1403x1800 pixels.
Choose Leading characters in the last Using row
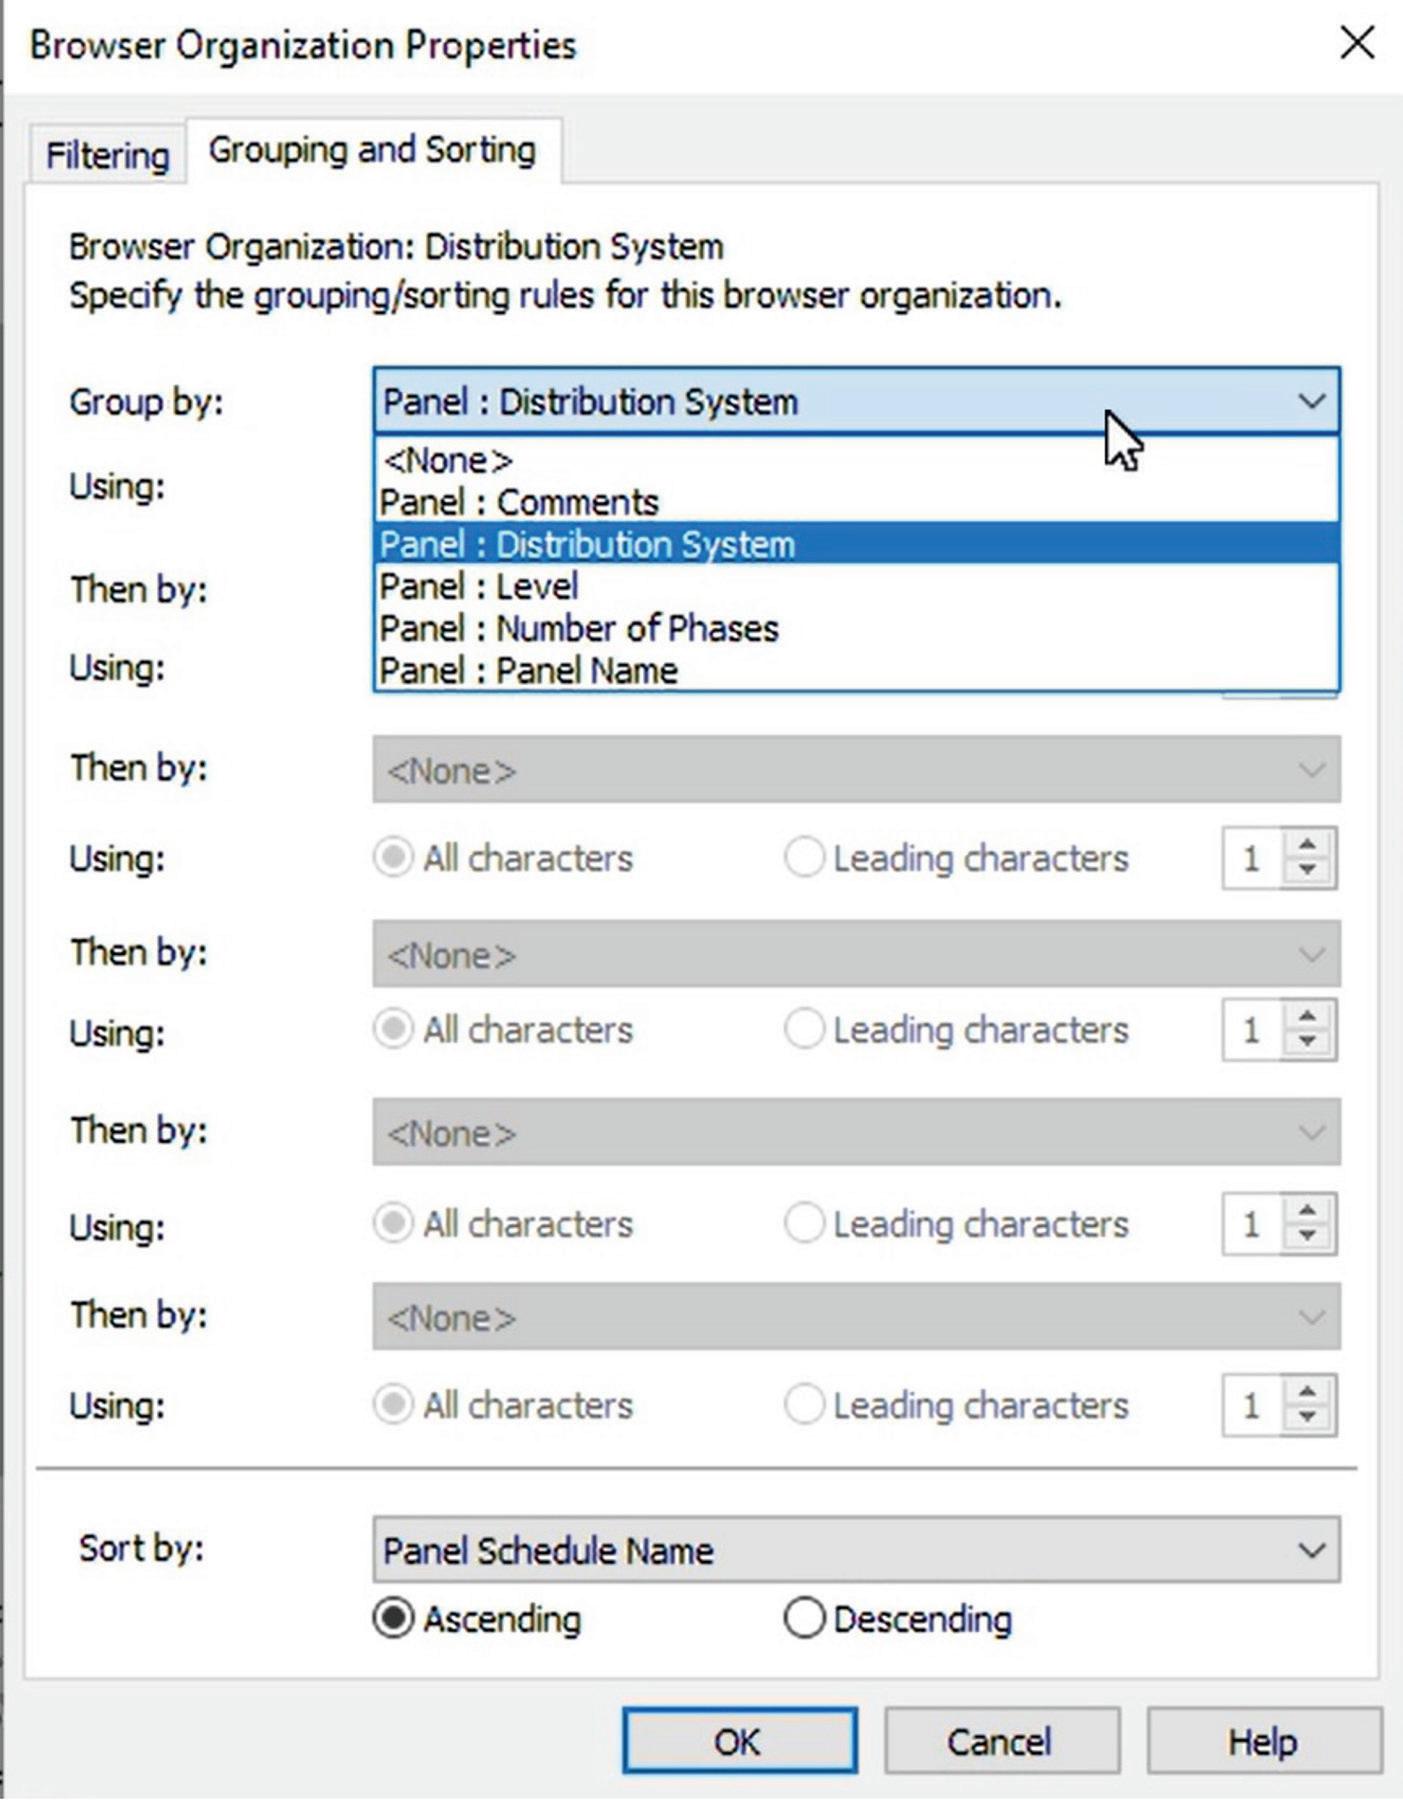pos(957,1405)
